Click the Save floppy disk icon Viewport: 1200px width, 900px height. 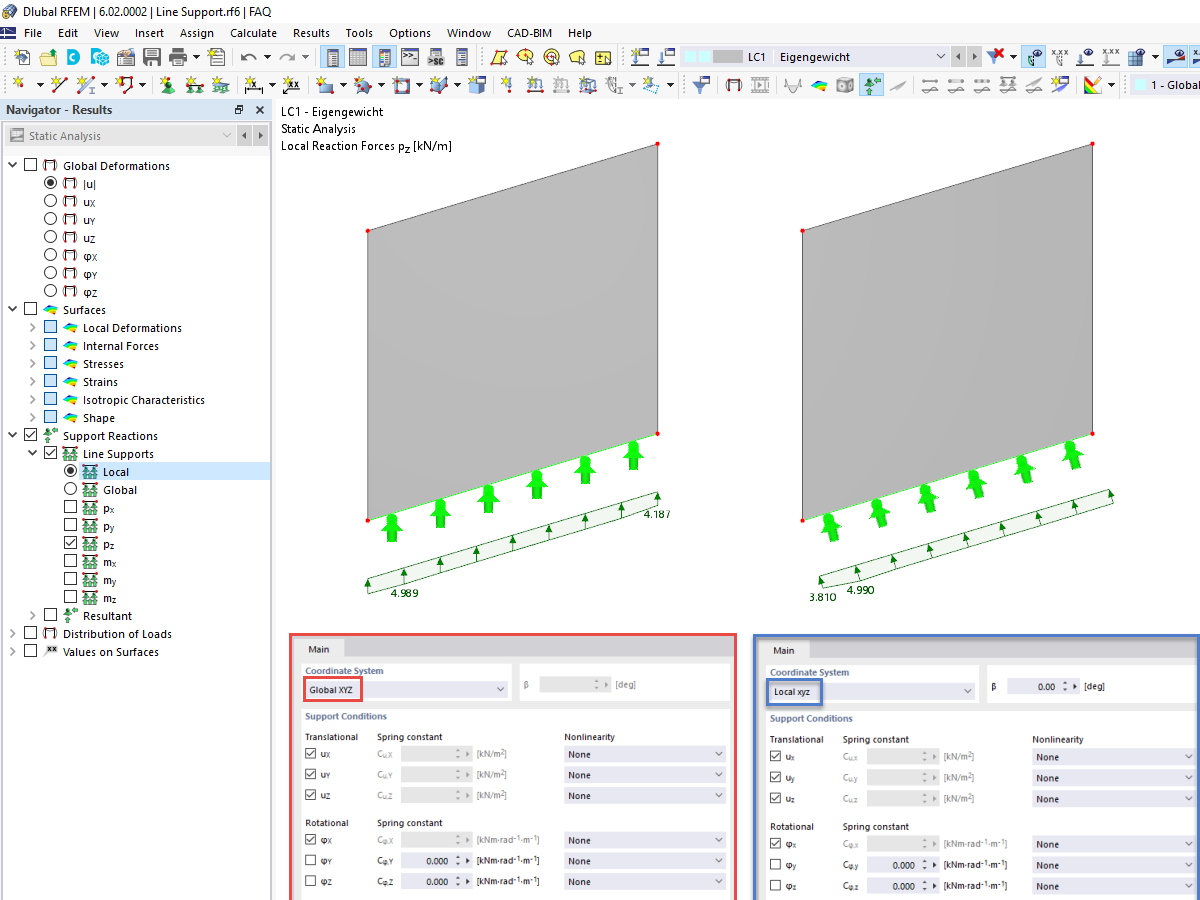(x=152, y=57)
